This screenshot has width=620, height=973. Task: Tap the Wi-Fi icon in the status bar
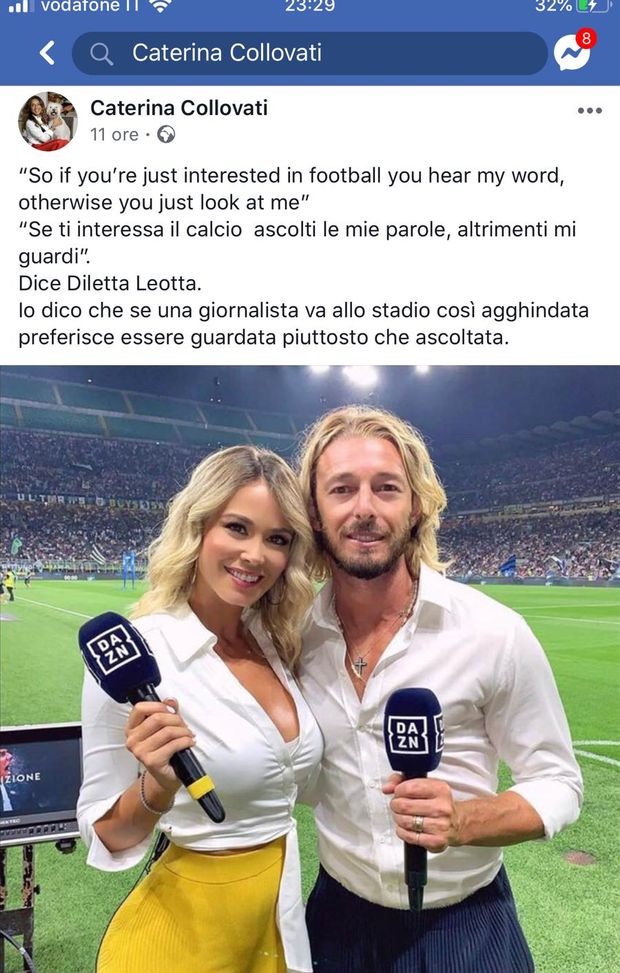(160, 6)
